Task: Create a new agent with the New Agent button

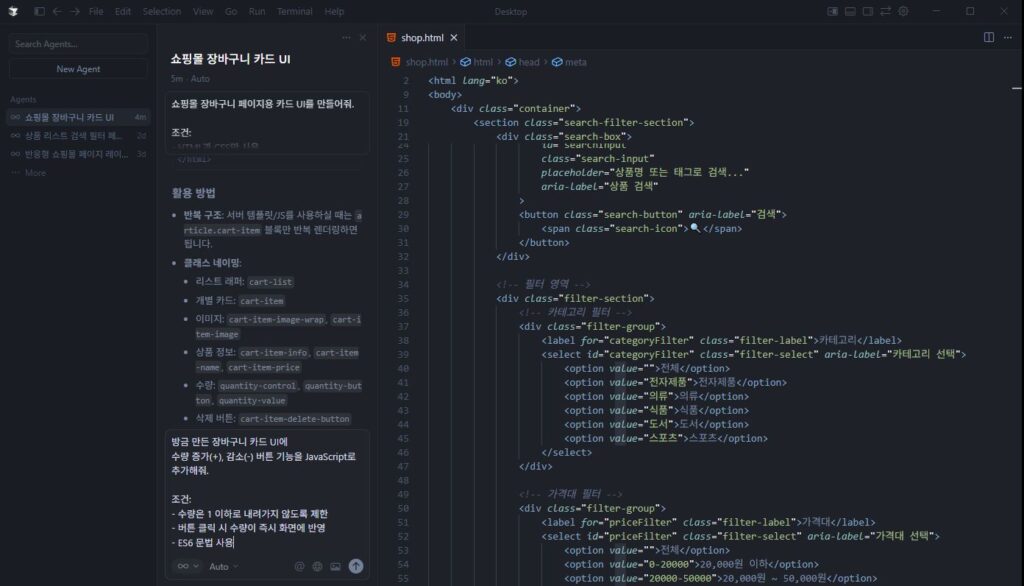Action: (x=77, y=68)
